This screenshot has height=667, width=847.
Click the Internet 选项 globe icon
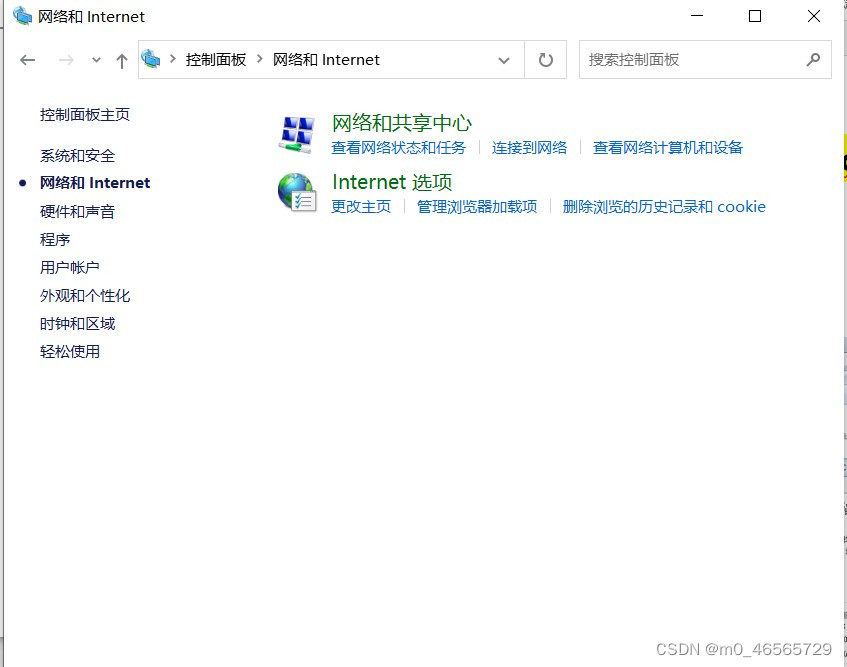click(297, 192)
